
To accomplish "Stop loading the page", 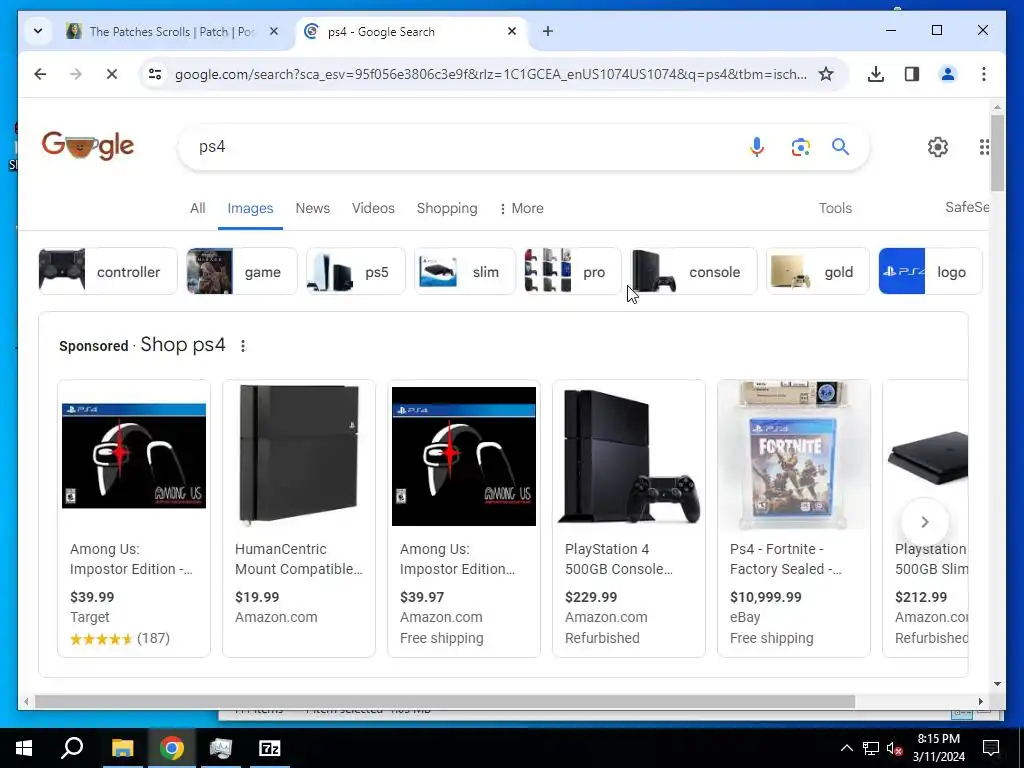I will [x=112, y=74].
